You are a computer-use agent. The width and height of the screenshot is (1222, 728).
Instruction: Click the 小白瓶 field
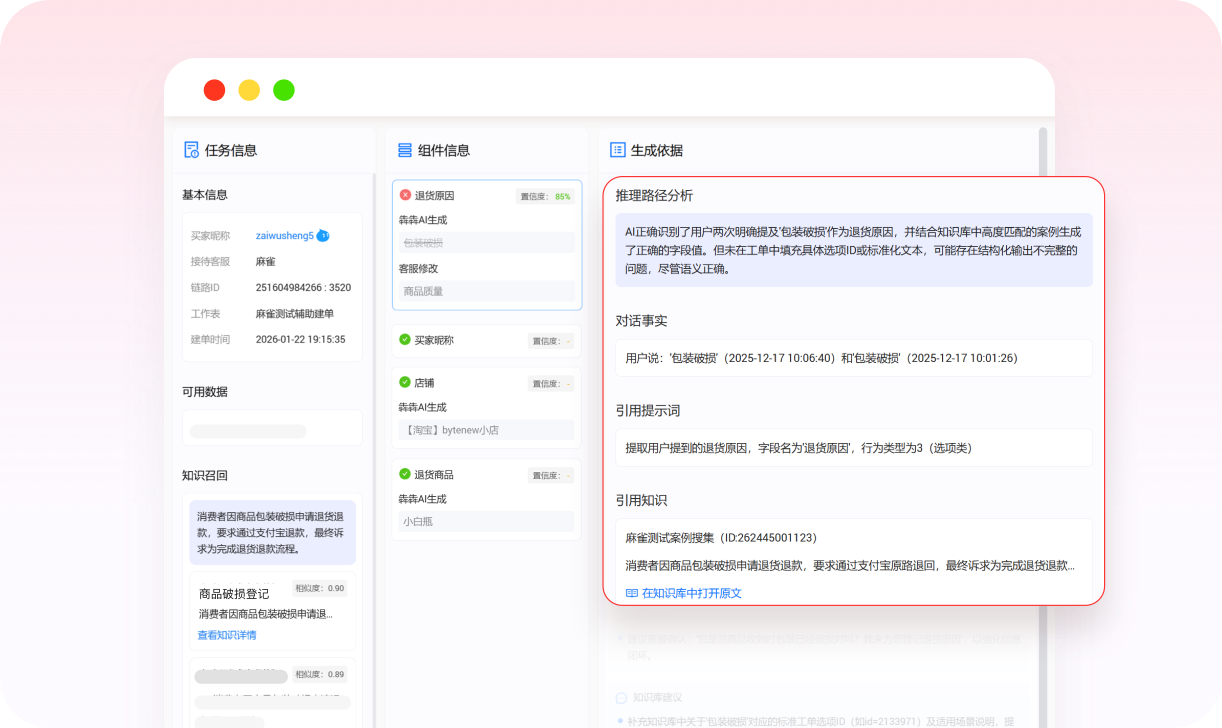pyautogui.click(x=486, y=521)
